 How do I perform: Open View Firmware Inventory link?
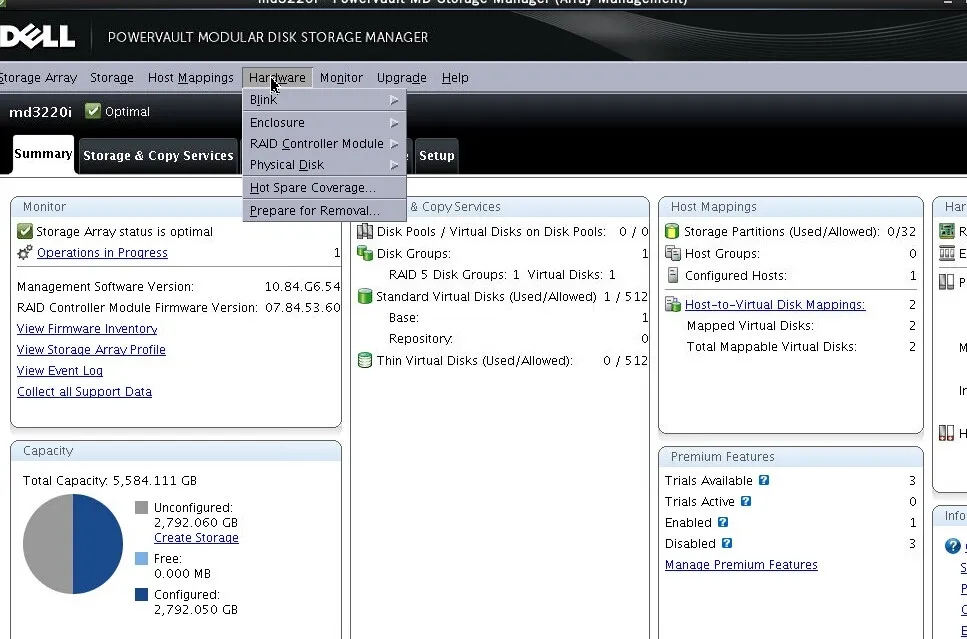click(87, 329)
